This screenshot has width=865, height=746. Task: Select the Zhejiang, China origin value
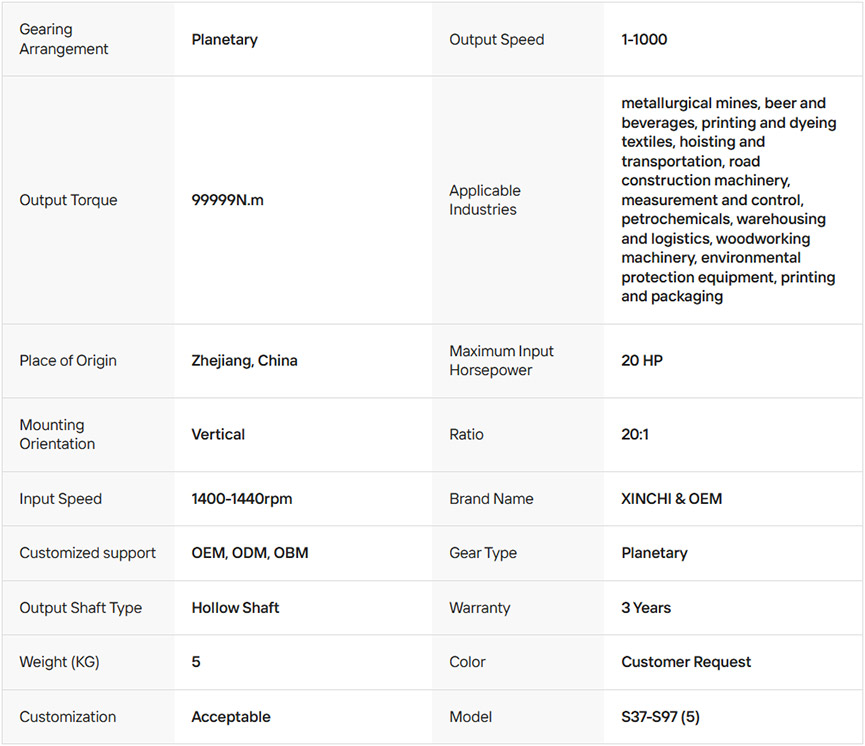coord(245,361)
